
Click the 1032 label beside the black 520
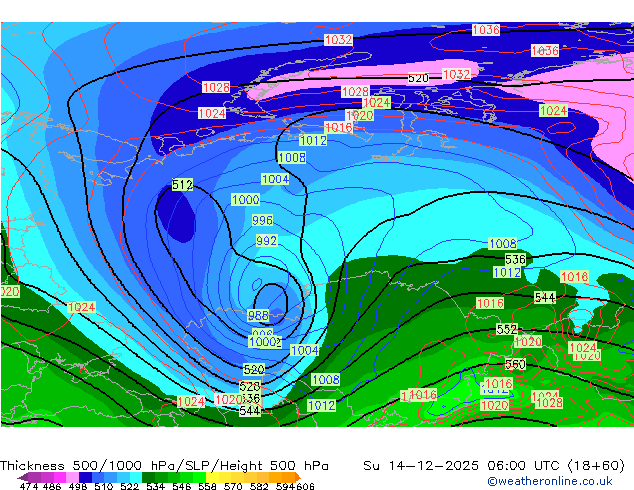(456, 74)
